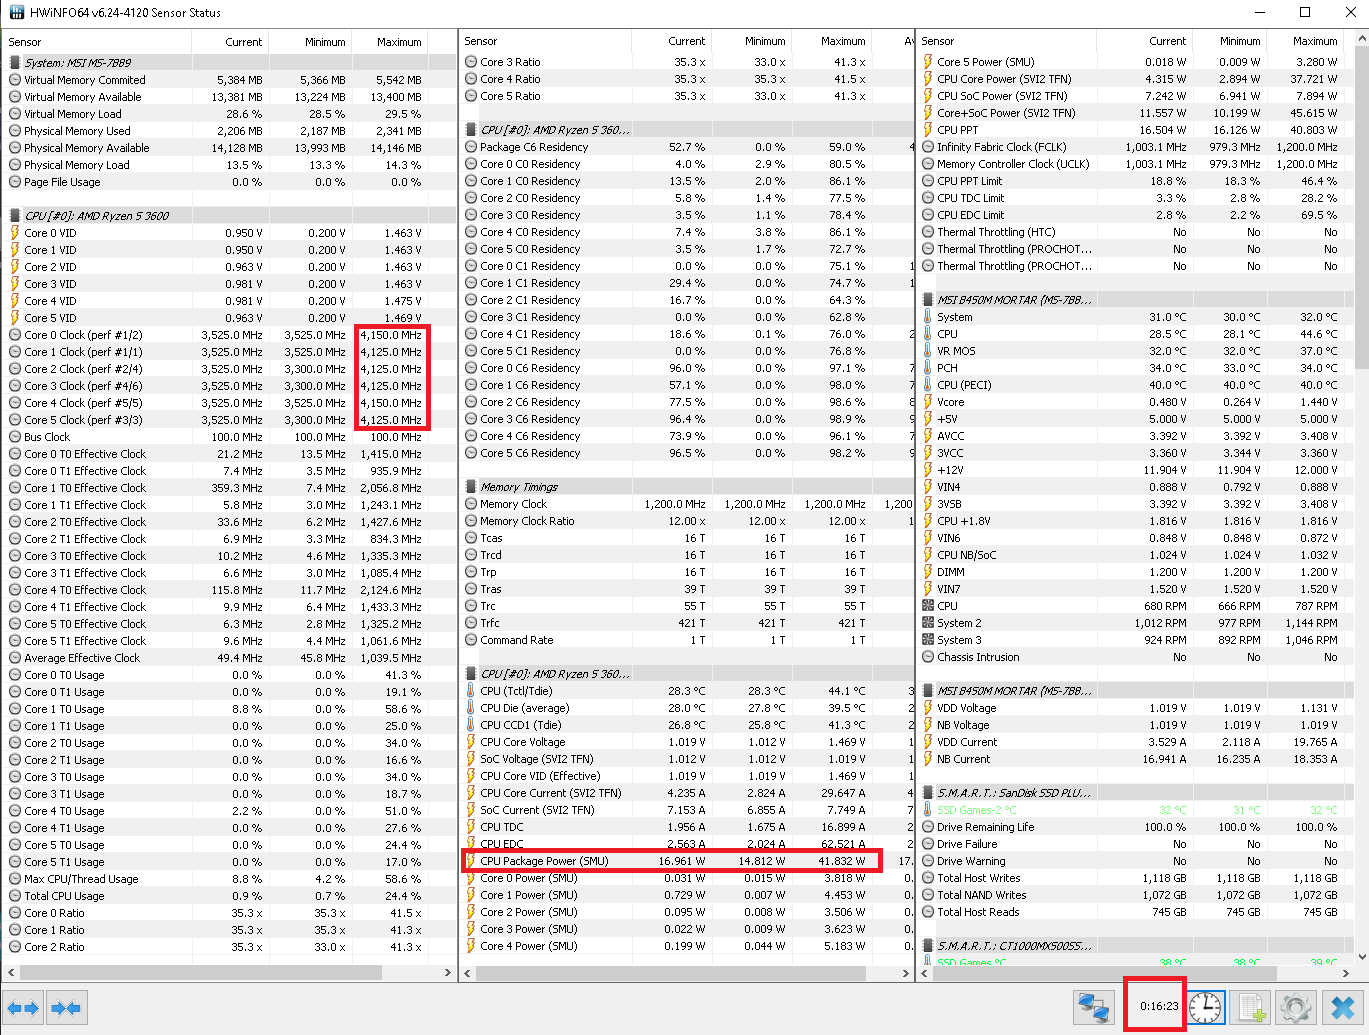
Task: Click the lightning bolt icon beside Vcore
Action: (929, 402)
